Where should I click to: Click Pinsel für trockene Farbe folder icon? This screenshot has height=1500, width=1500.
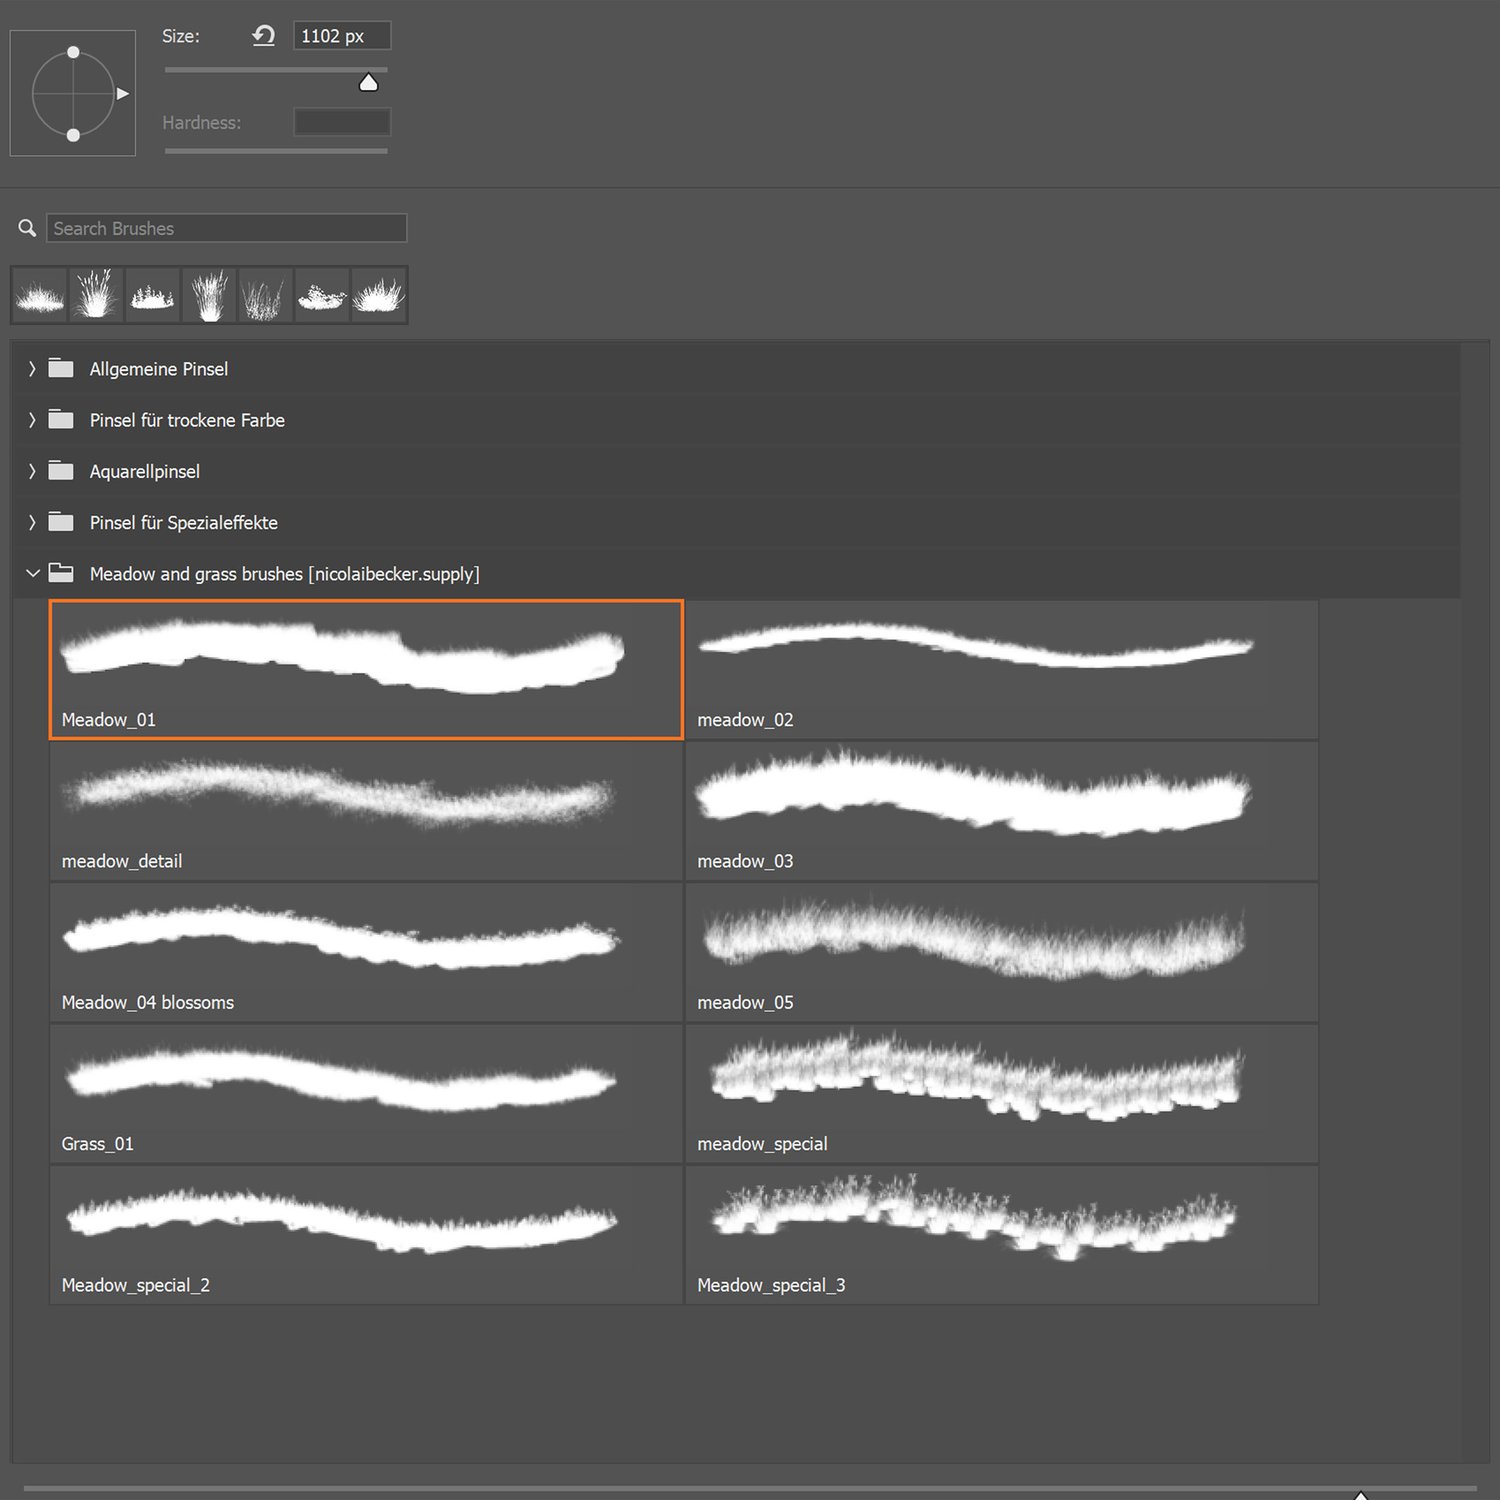click(x=61, y=419)
